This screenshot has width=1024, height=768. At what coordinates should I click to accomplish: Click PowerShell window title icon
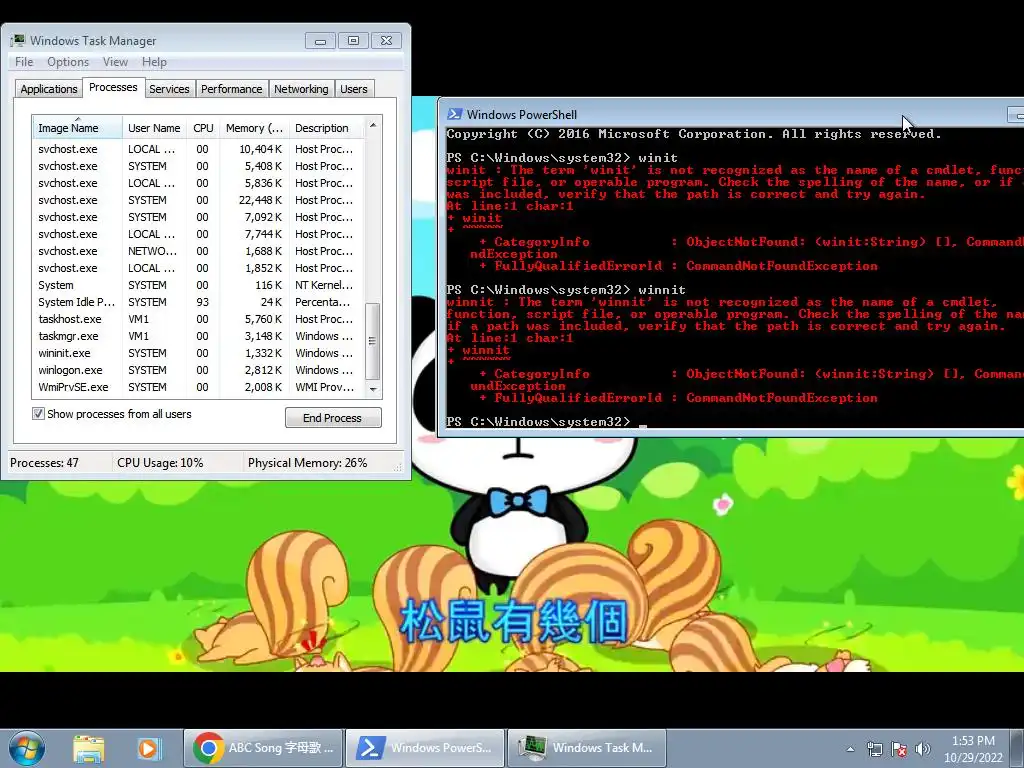coord(455,114)
